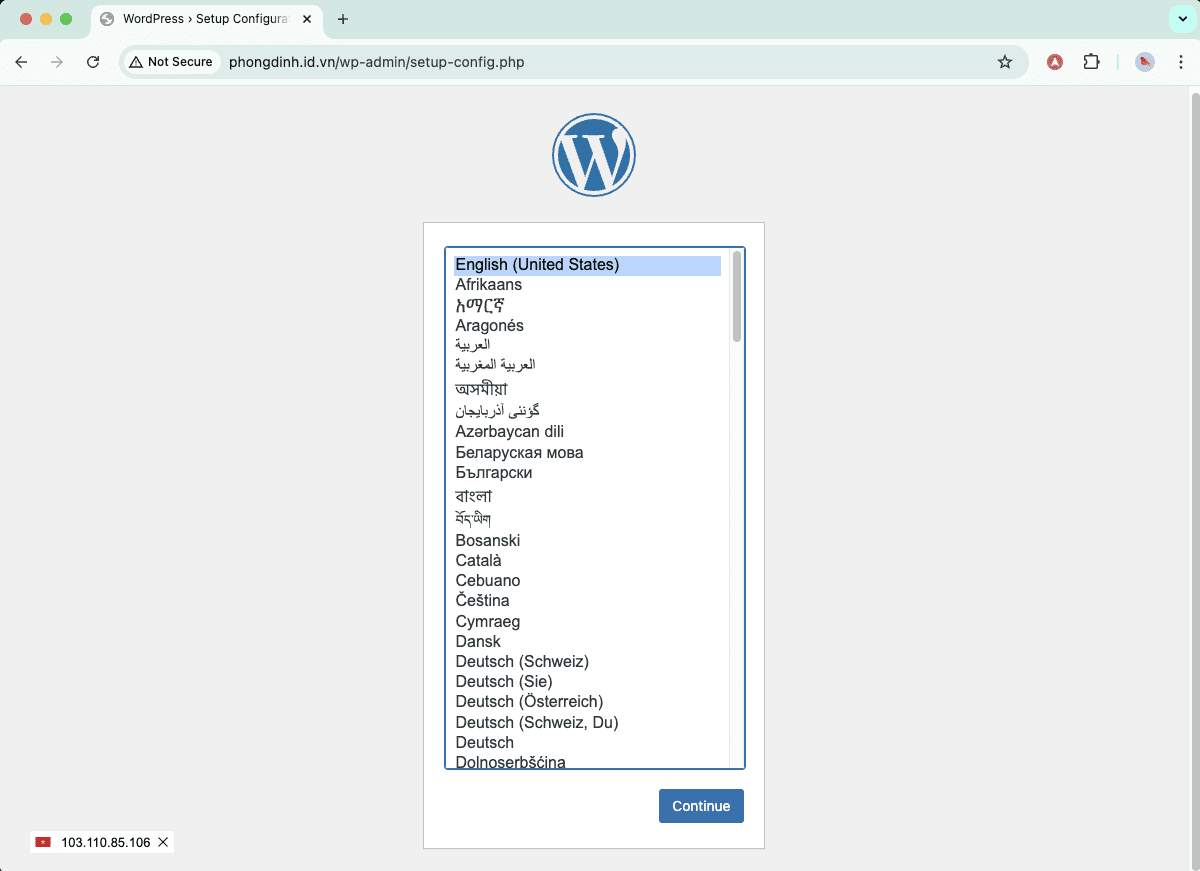Screen dimensions: 1200x871
Task: Select Deutsch (Österreich) option
Action: (x=587, y=702)
